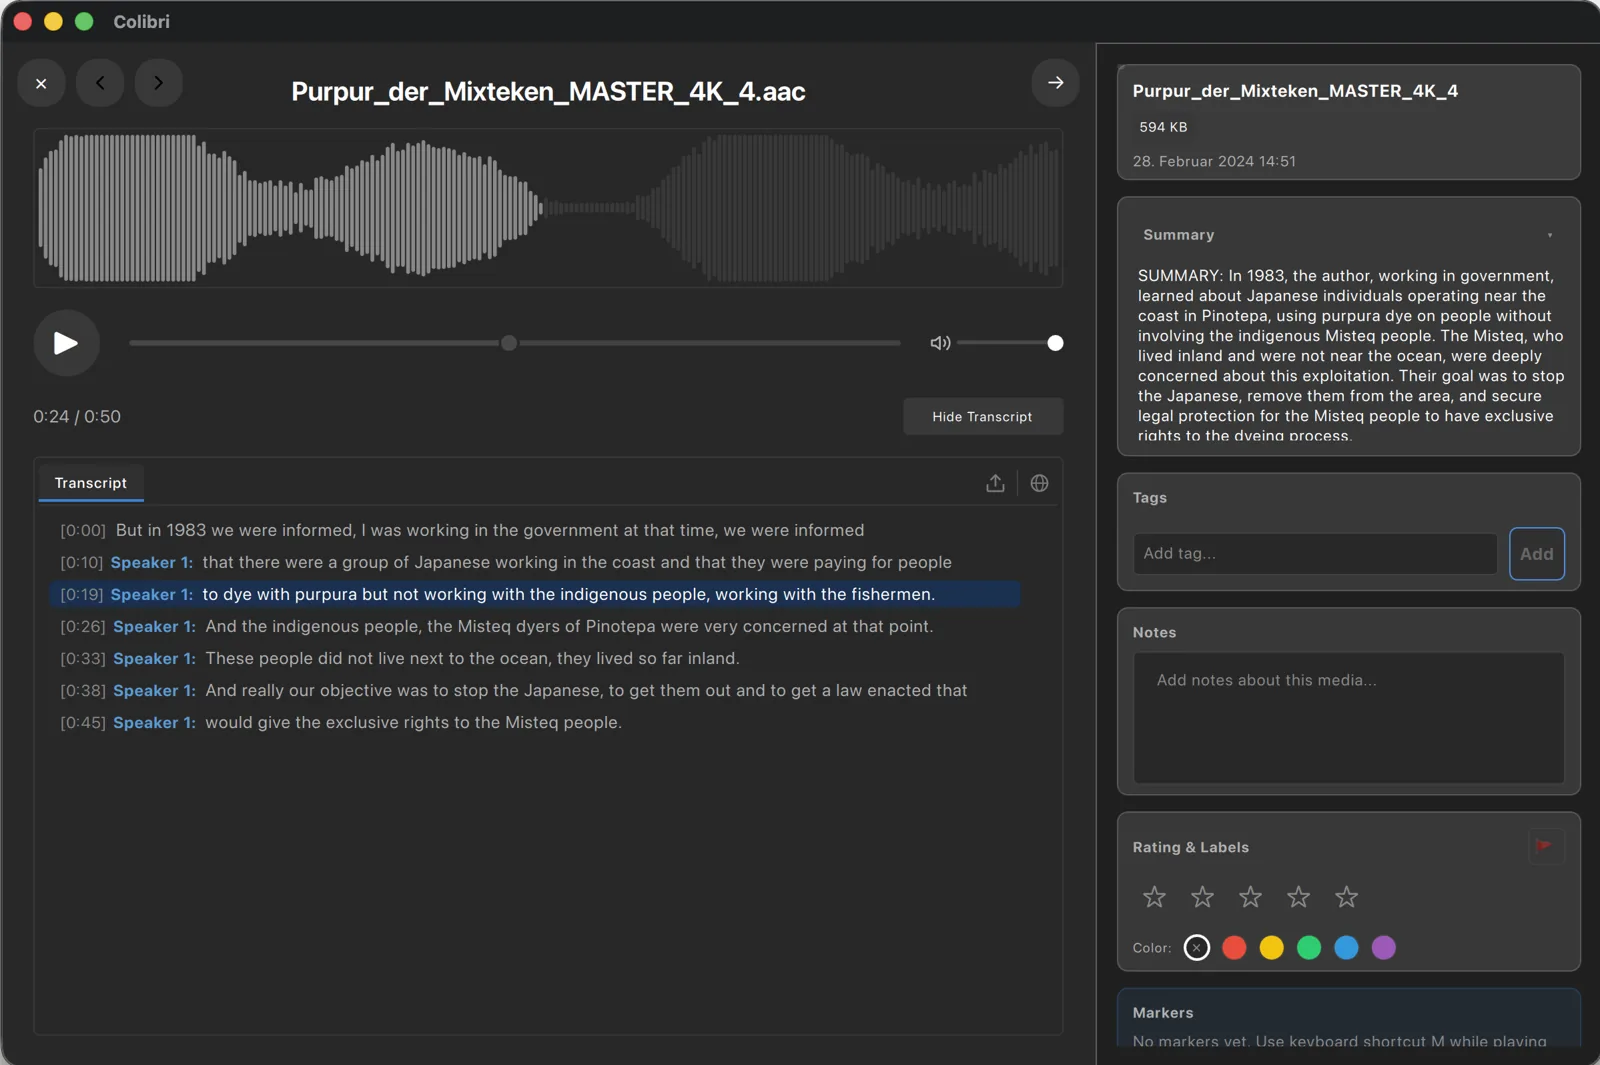Screen dimensions: 1600x1065
Task: Click the 28. Februar 2024 14:51 date text
Action: coord(1214,161)
